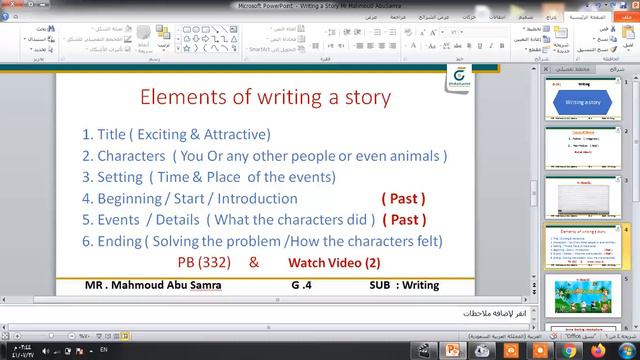Viewport: 640px width, 360px height.
Task: Open the Section dropdown
Action: 537,49
